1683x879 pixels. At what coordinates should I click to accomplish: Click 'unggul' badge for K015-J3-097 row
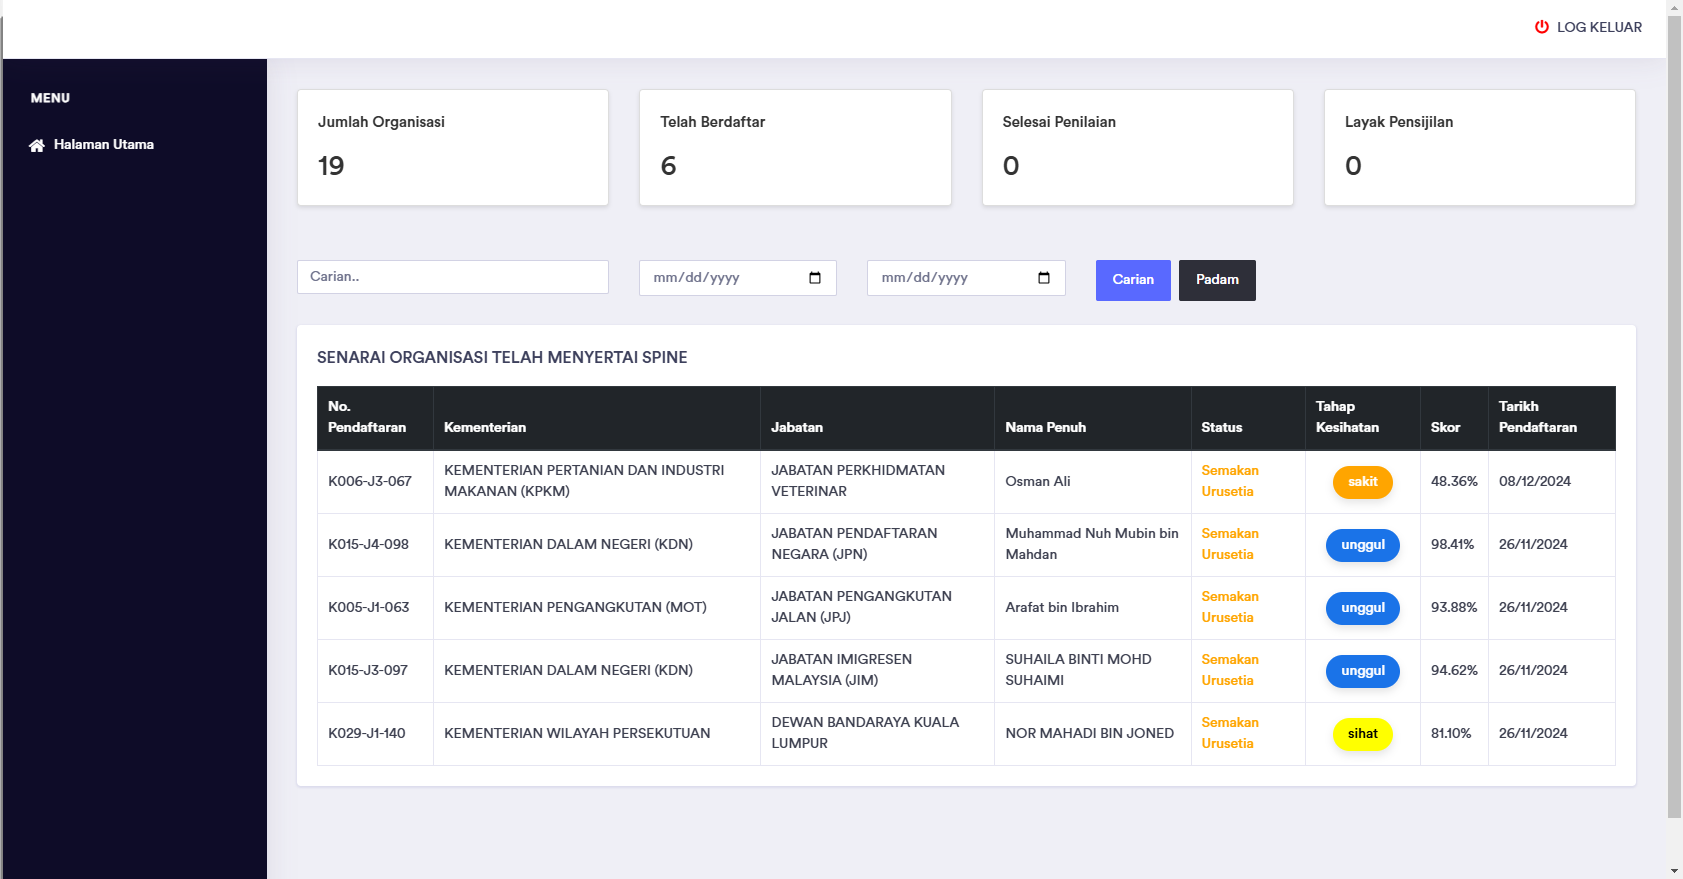click(1362, 671)
